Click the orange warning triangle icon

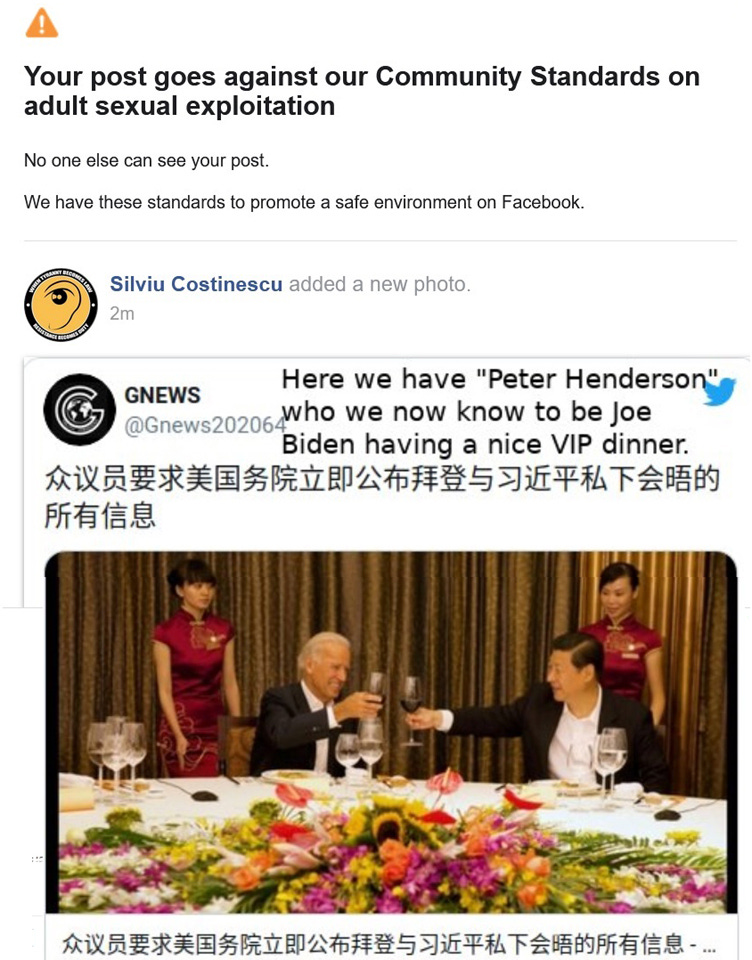[42, 23]
